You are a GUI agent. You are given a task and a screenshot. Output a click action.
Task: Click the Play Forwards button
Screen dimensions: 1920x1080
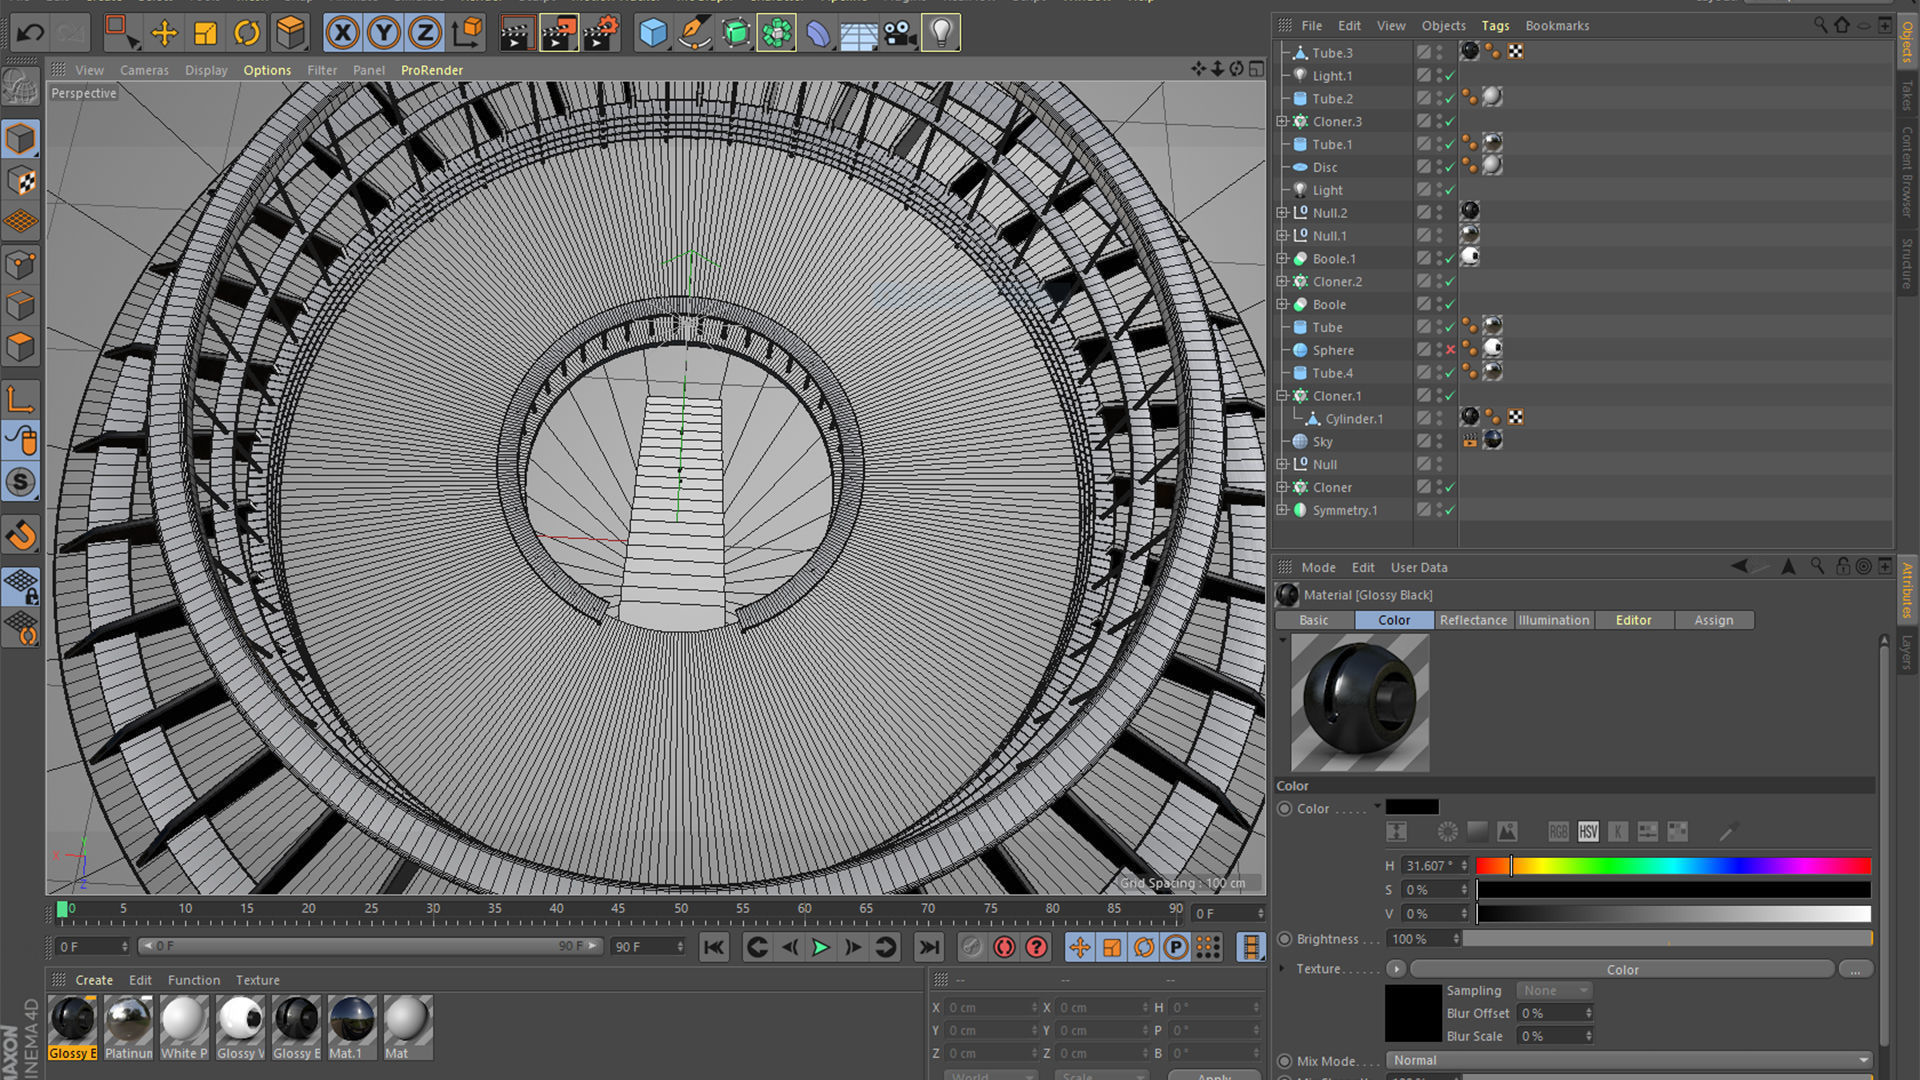tap(820, 947)
